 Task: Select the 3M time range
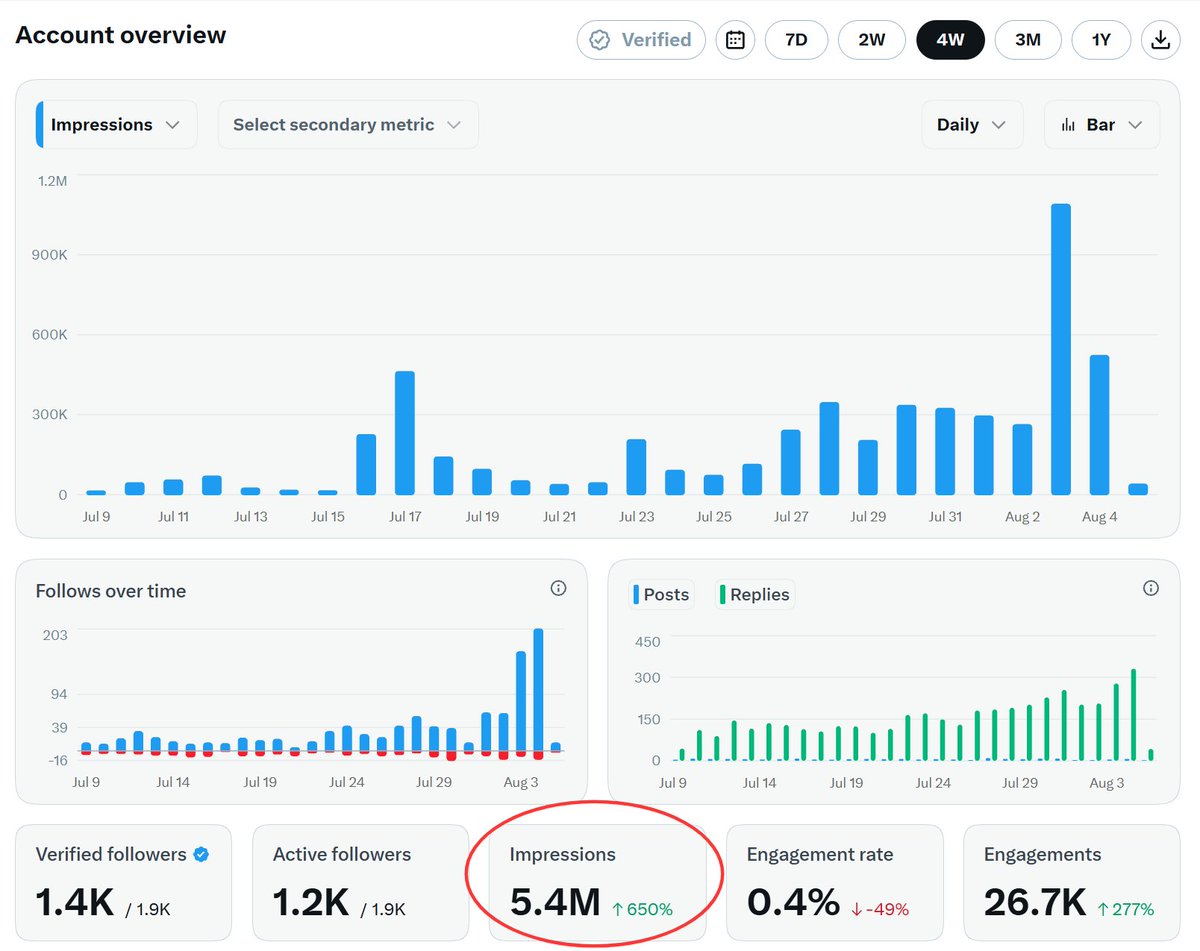point(1028,40)
